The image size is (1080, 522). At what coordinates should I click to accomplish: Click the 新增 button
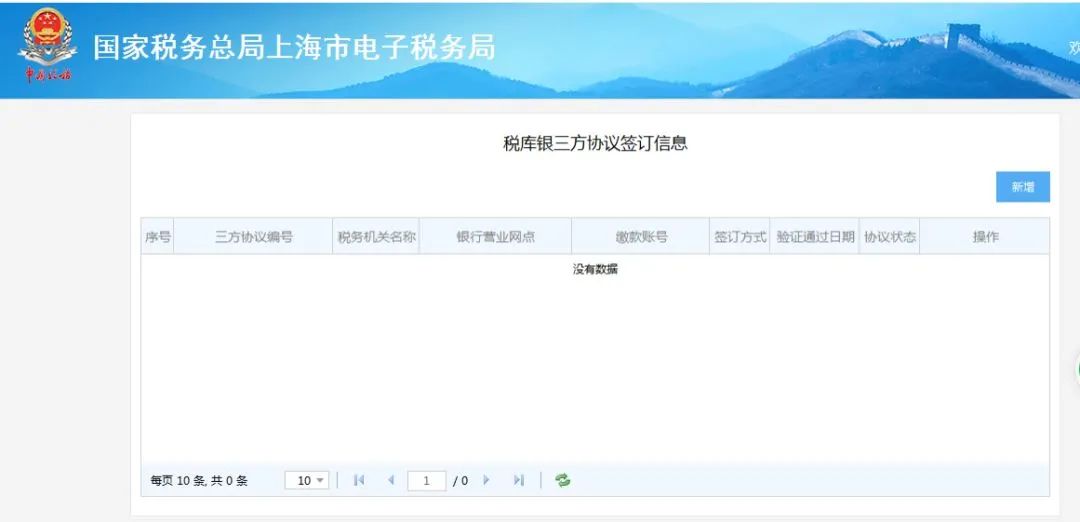click(1022, 187)
